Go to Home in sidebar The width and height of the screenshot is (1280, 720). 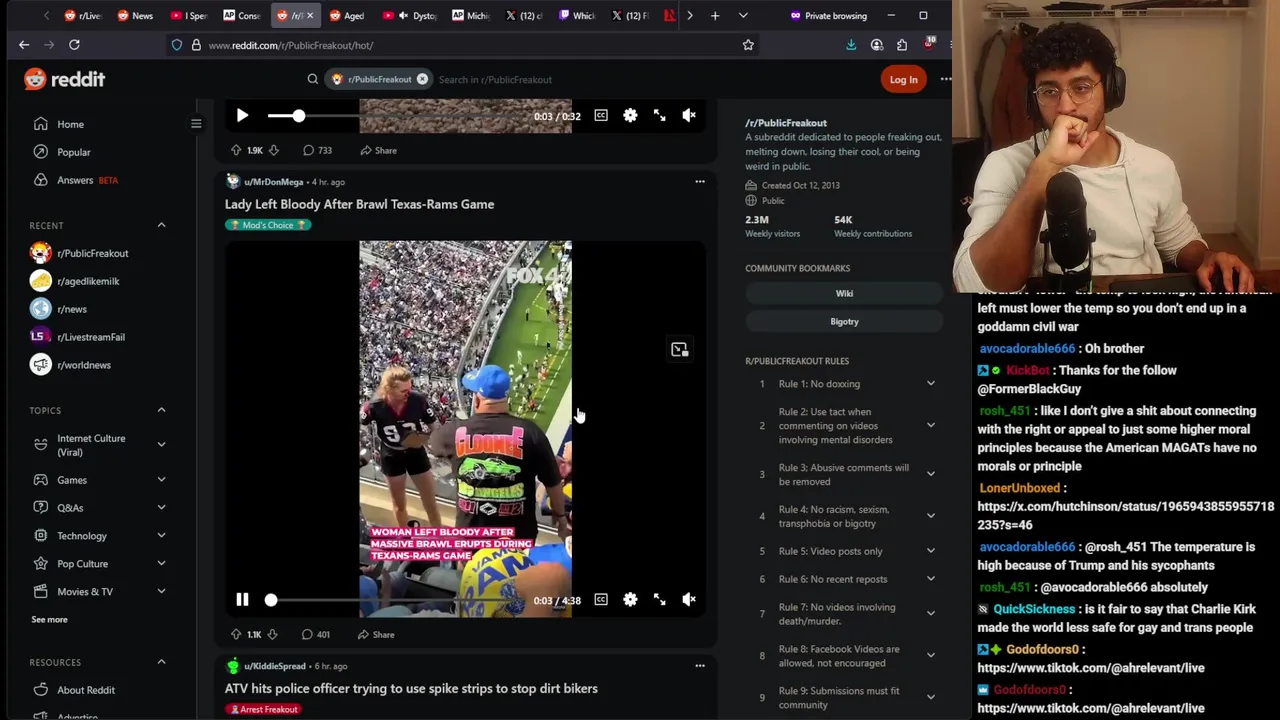click(70, 124)
